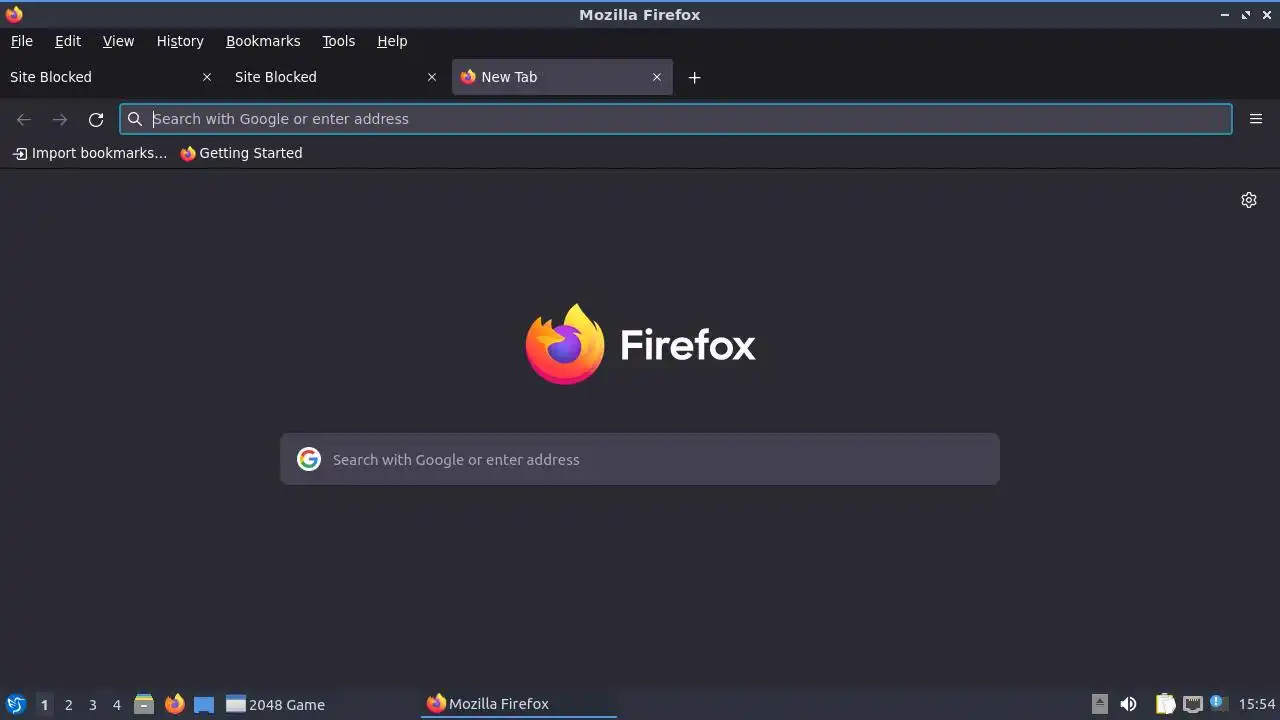
Task: Open the Tools menu
Action: pyautogui.click(x=338, y=41)
